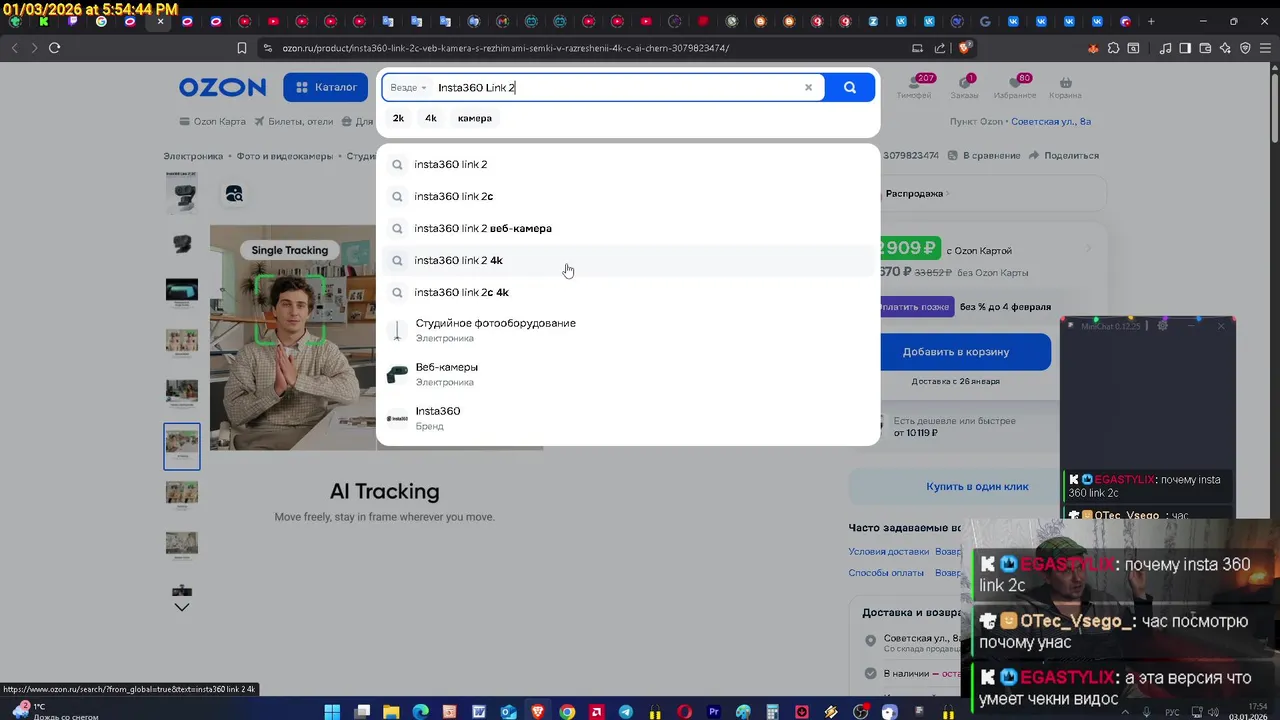Open the visual search icon above the product image

[x=234, y=194]
